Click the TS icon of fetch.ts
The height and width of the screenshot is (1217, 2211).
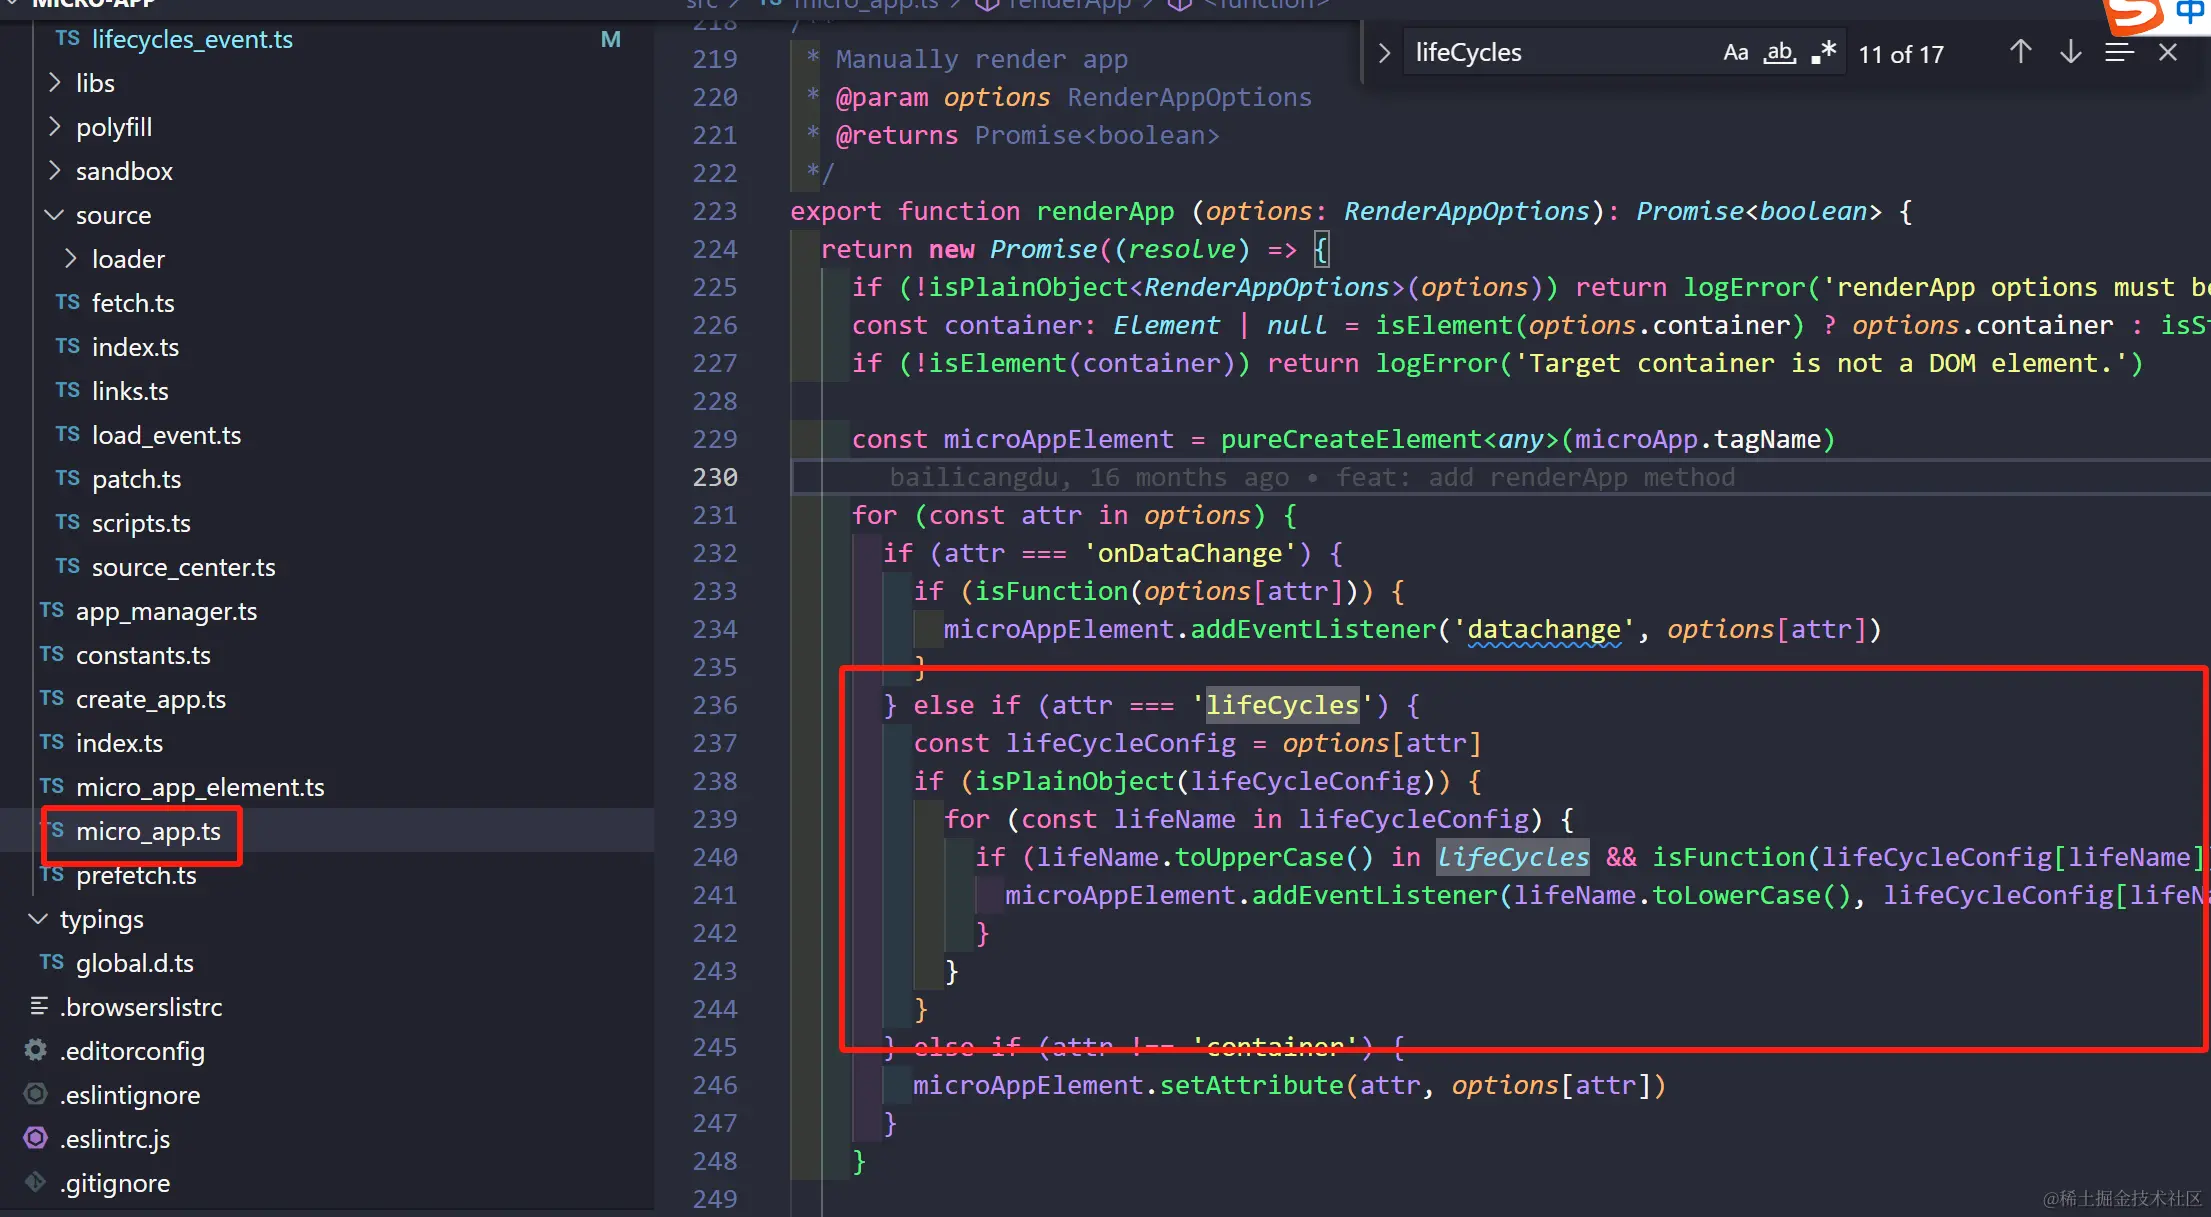tap(68, 302)
